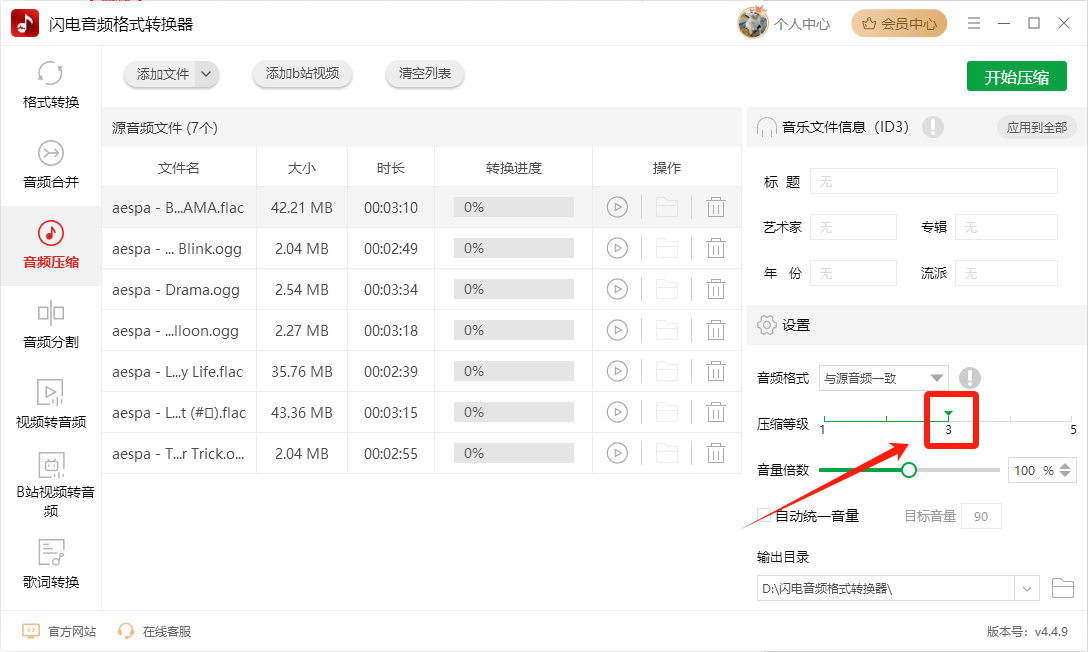The height and width of the screenshot is (652, 1088).
Task: Increase volume percentage with up stepper
Action: coord(1066,465)
